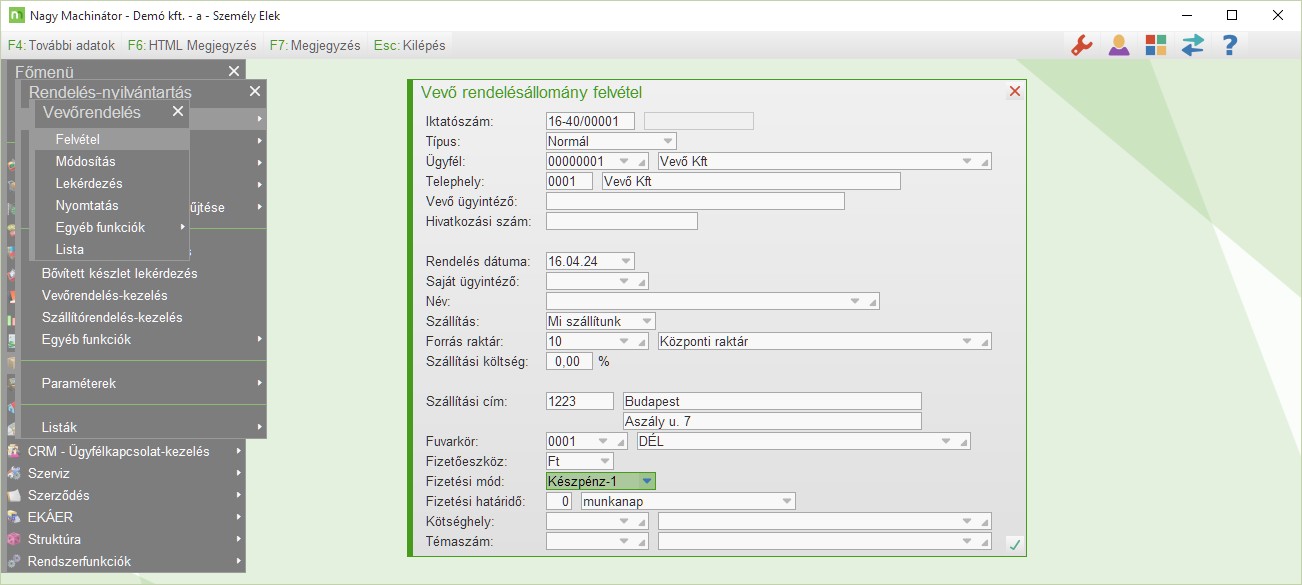Click the Hivatkozási szám input field
Screen dimensions: 1302x585
621,221
